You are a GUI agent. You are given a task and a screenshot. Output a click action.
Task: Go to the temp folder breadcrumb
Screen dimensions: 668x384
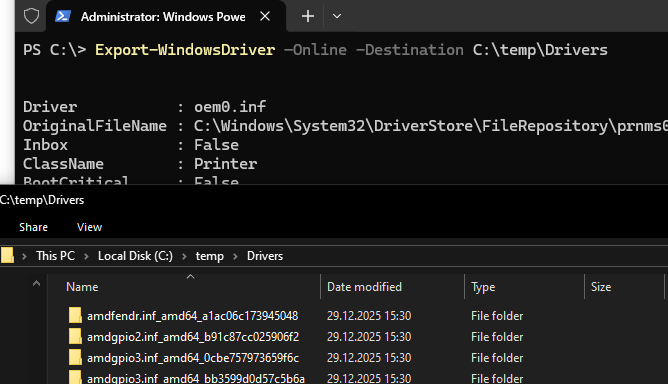coord(210,256)
